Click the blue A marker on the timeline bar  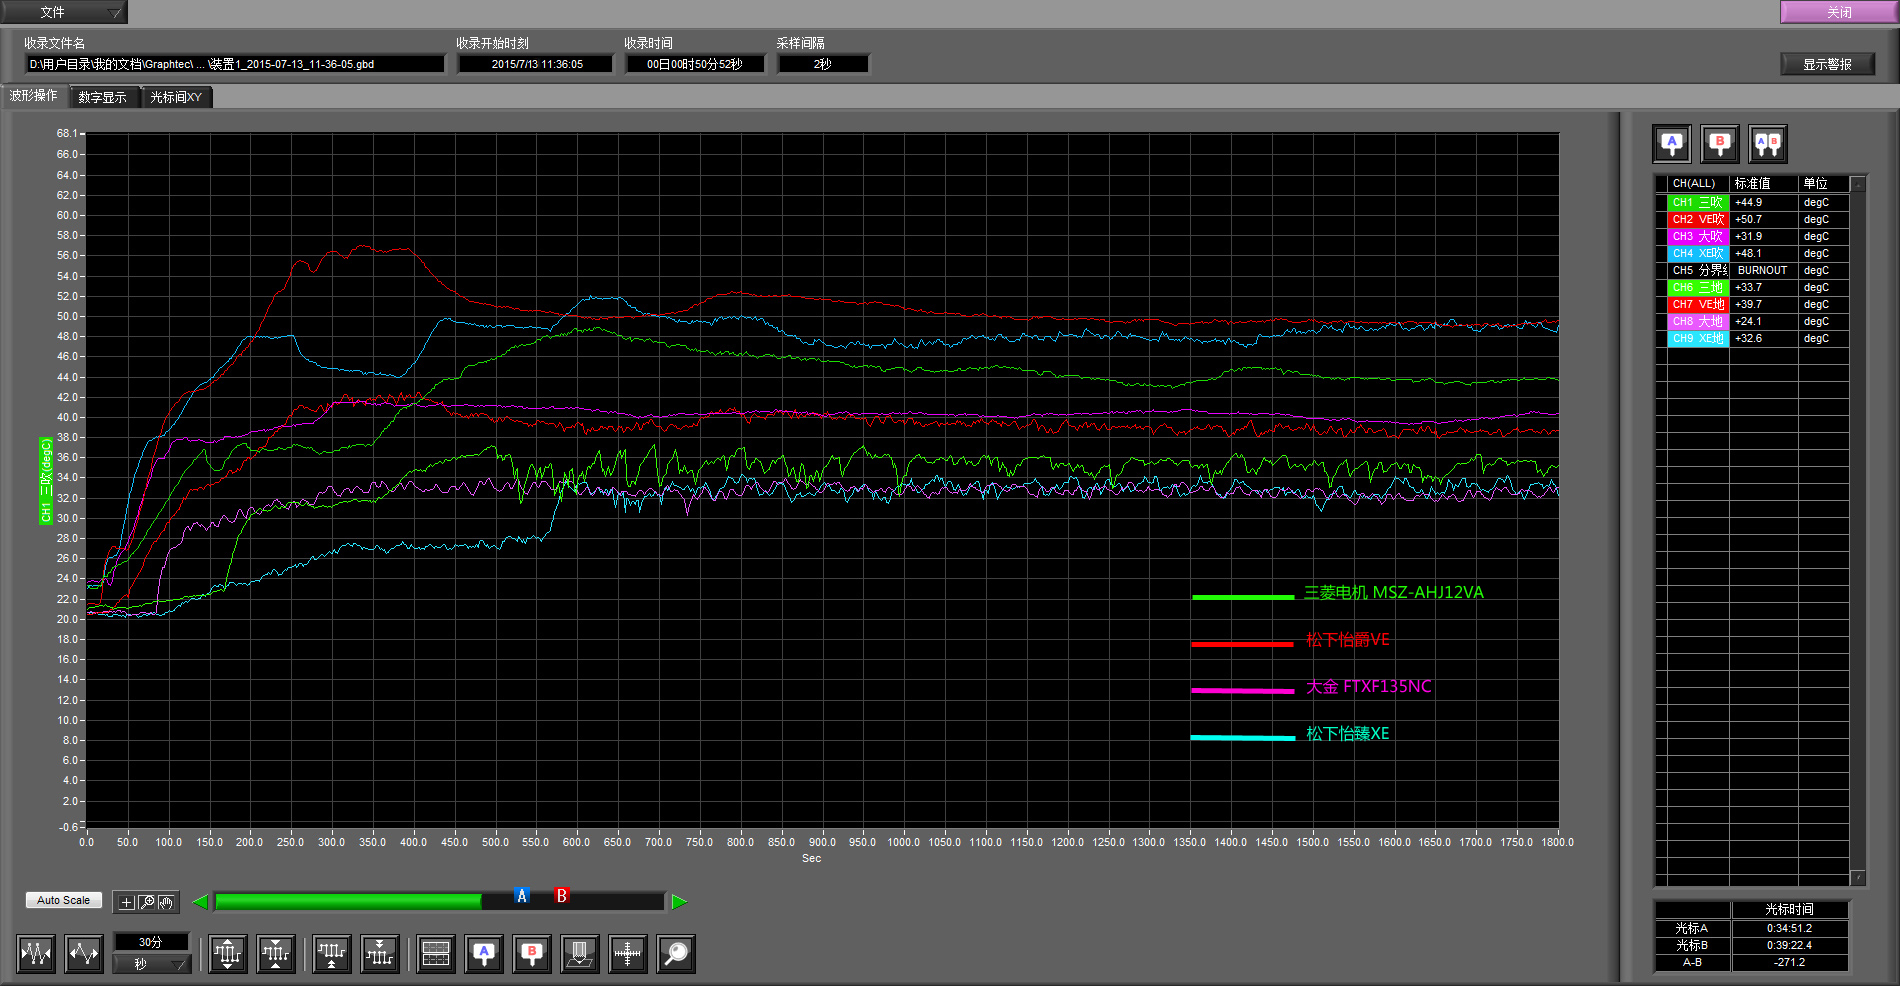[521, 896]
